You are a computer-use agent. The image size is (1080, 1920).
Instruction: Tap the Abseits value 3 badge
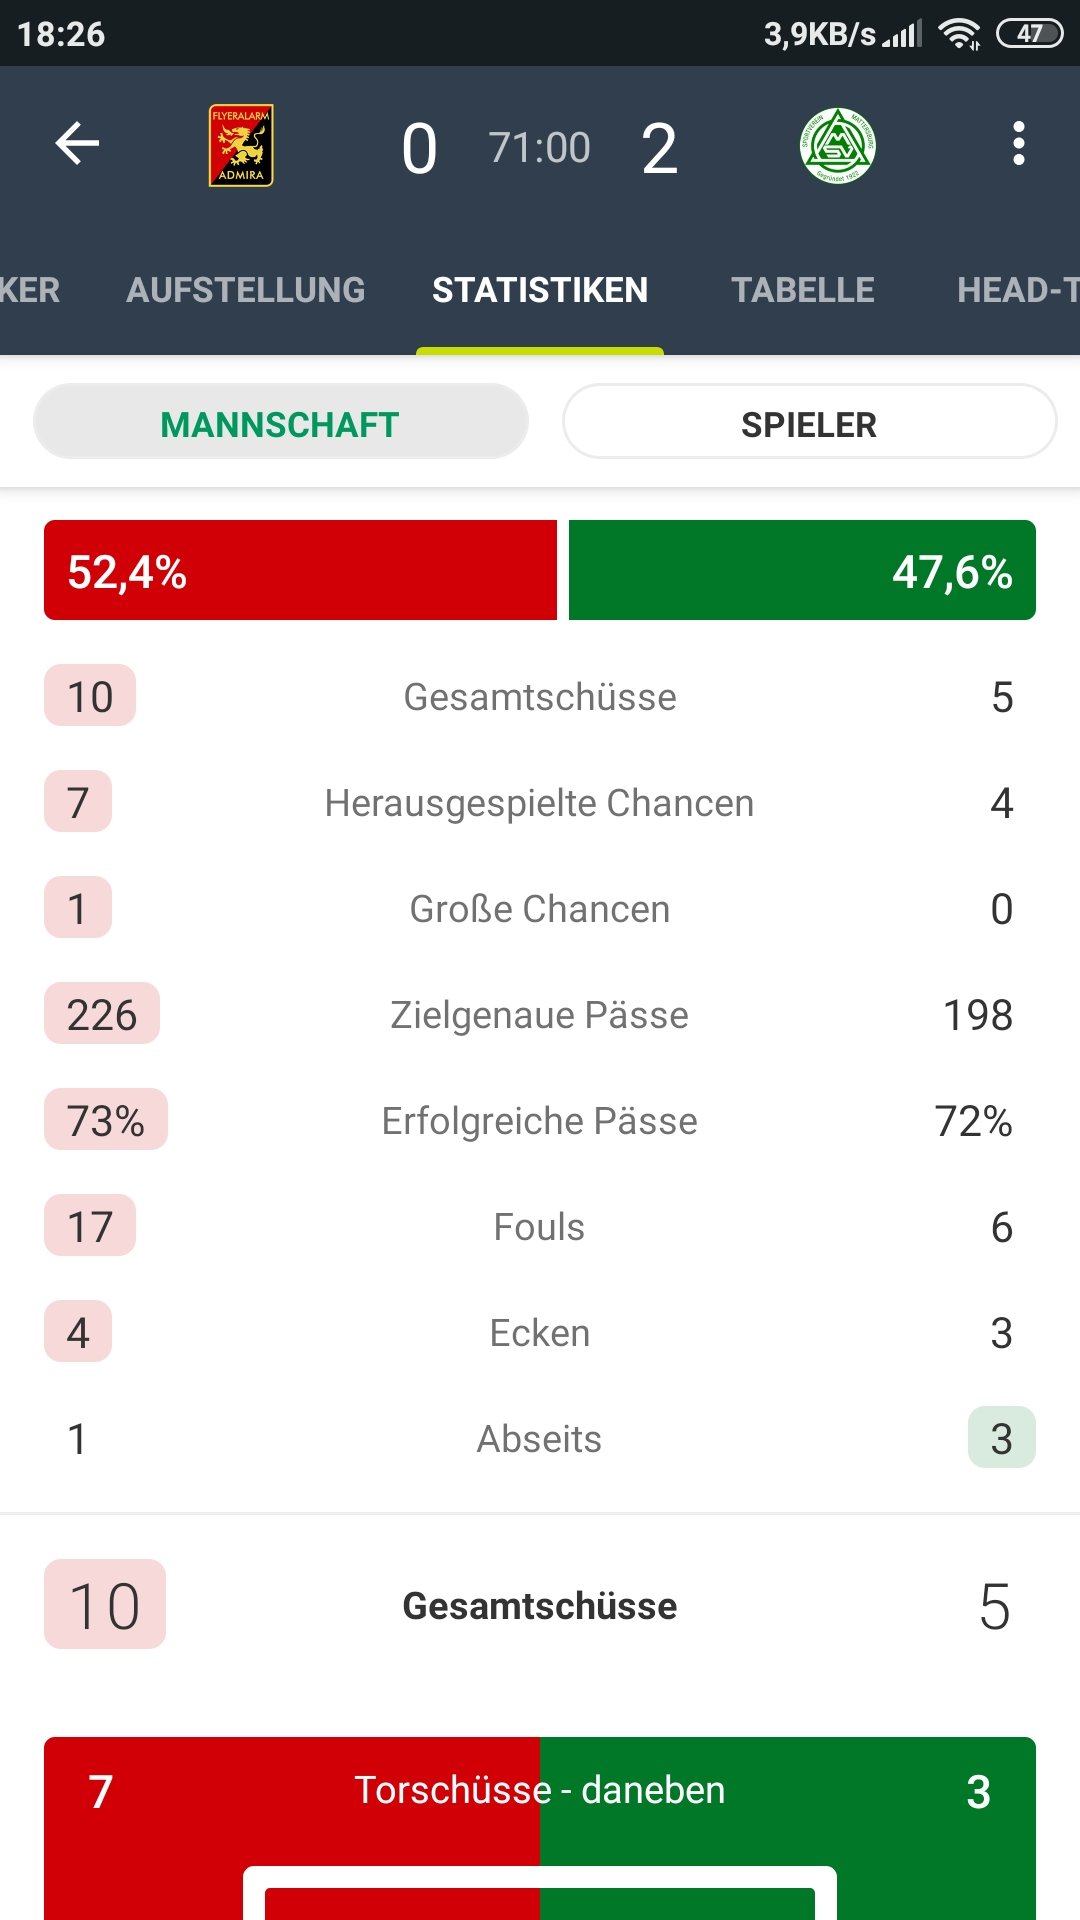tap(1002, 1438)
